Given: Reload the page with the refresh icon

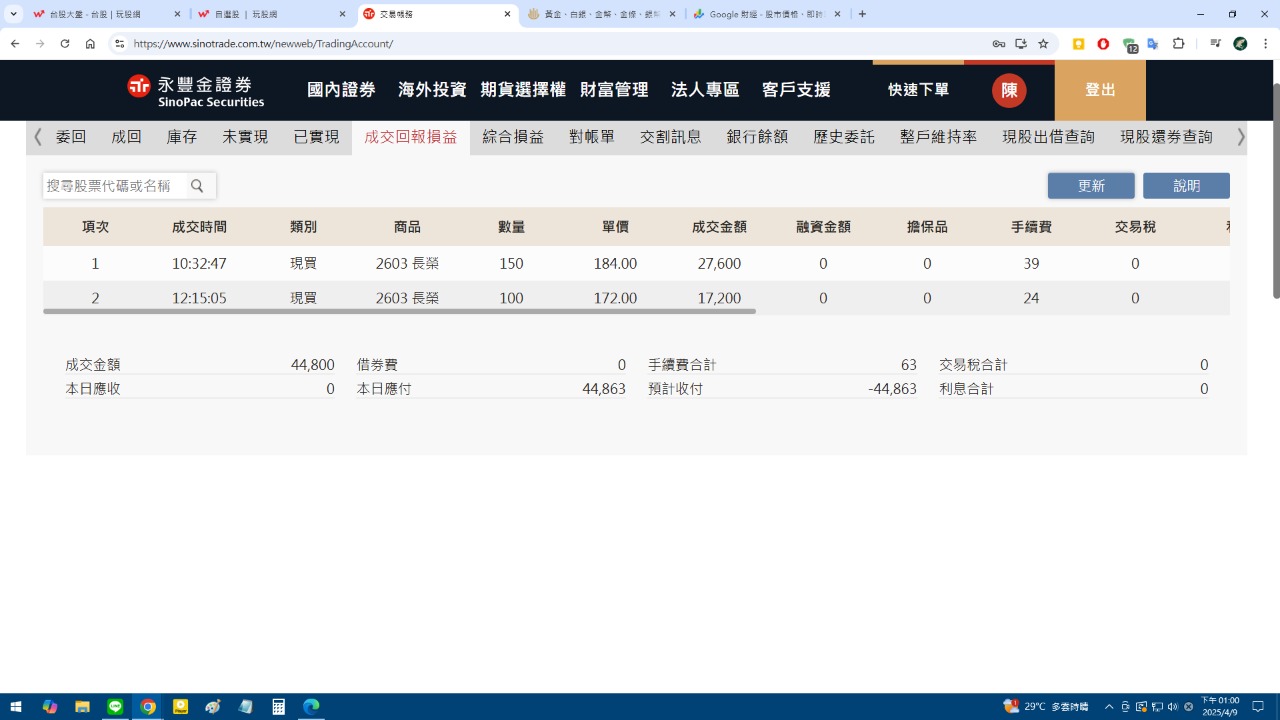Looking at the screenshot, I should [65, 44].
